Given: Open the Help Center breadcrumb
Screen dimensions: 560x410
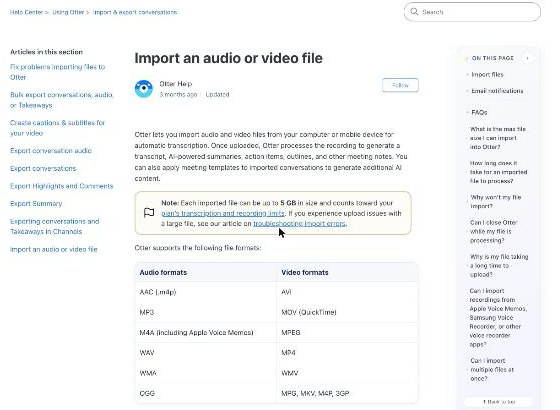Looking at the screenshot, I should point(26,12).
